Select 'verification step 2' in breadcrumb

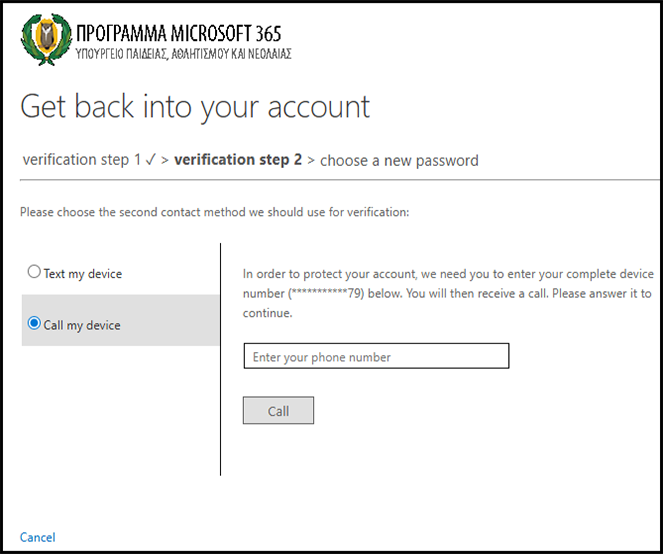(238, 160)
